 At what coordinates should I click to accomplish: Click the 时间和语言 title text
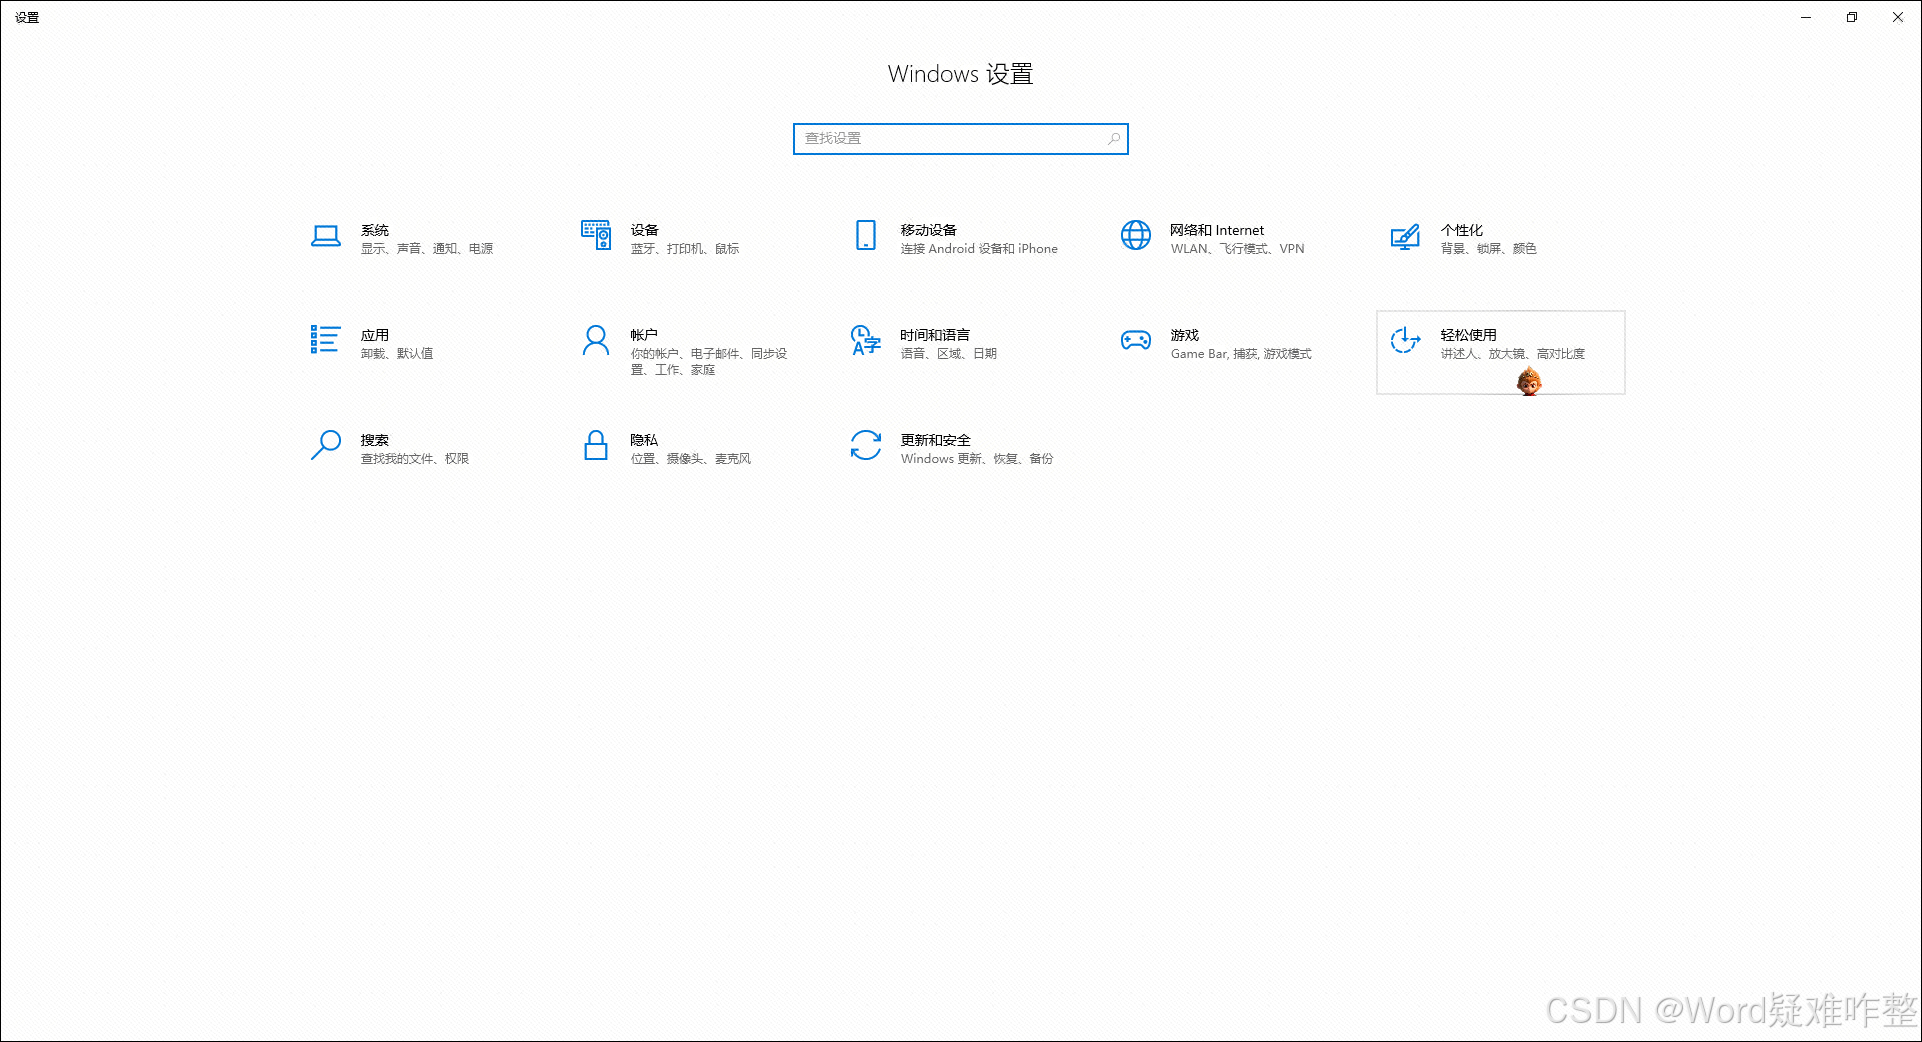pyautogui.click(x=936, y=335)
